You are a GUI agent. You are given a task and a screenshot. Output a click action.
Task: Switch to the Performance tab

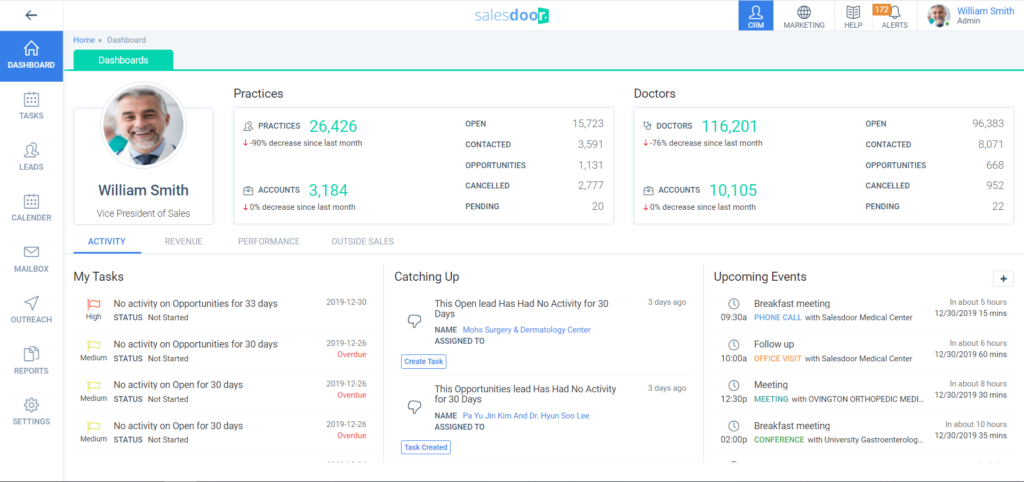(268, 241)
